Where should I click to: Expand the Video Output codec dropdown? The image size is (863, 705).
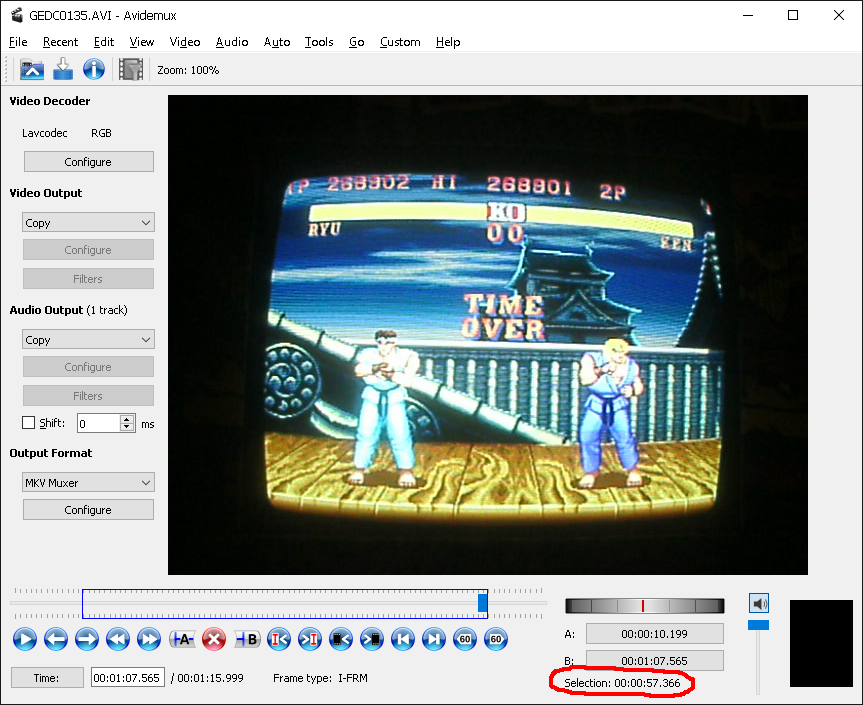(x=88, y=222)
